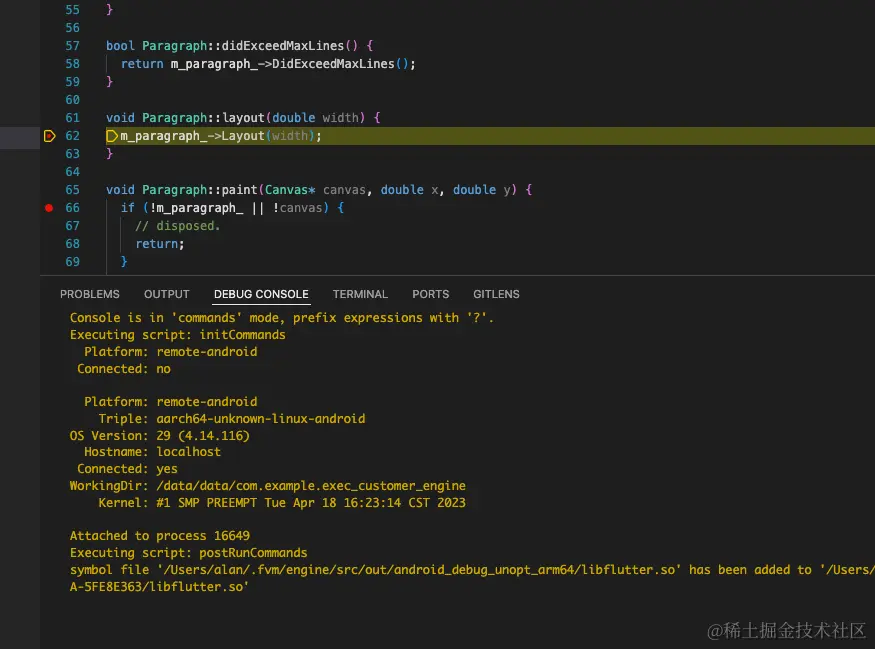Viewport: 875px width, 649px height.
Task: Click the 'Triple: aarch64-unknown-linux-android' console line
Action: click(x=232, y=419)
